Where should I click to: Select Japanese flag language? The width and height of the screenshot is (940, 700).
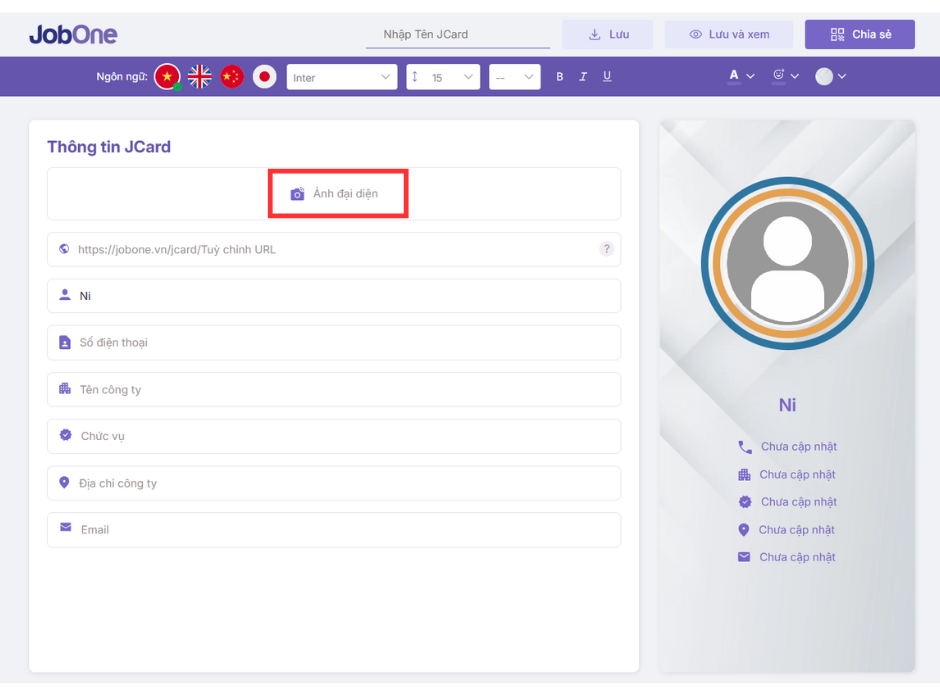264,77
